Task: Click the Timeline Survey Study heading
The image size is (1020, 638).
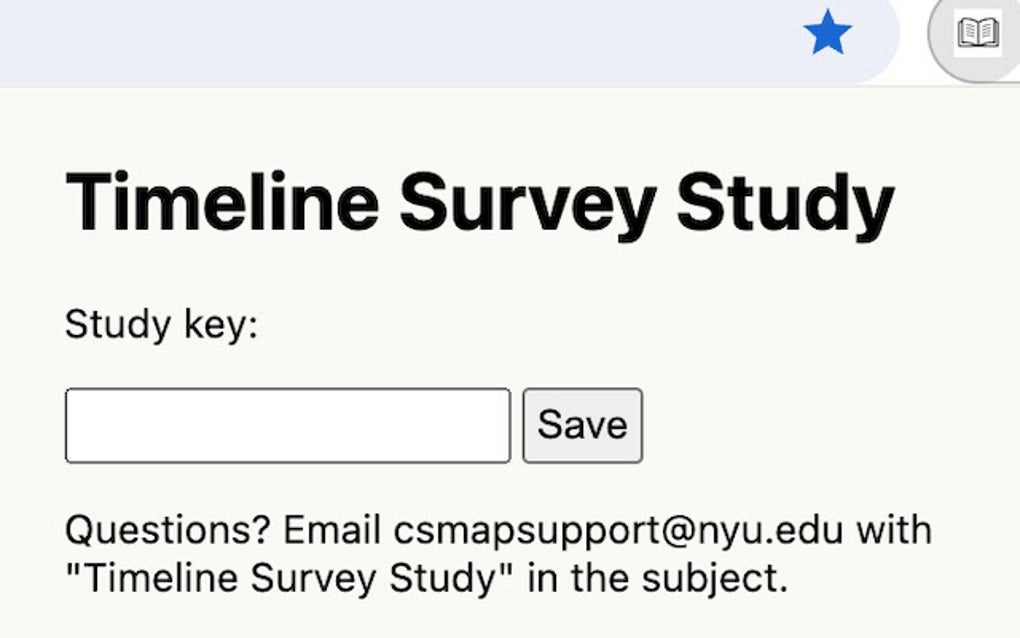Action: pyautogui.click(x=479, y=200)
